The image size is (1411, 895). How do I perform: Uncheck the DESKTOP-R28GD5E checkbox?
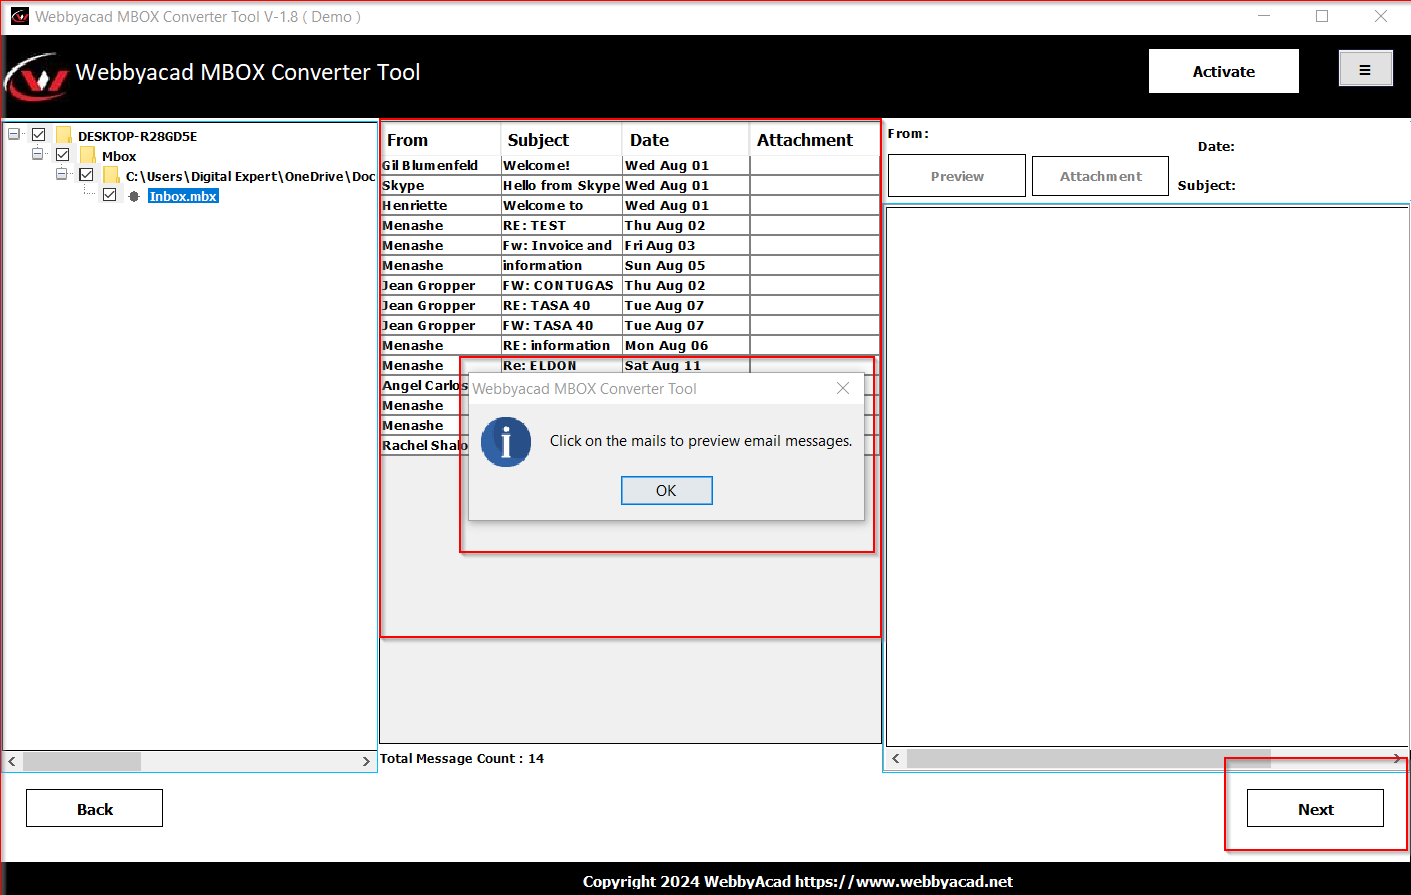[x=38, y=135]
